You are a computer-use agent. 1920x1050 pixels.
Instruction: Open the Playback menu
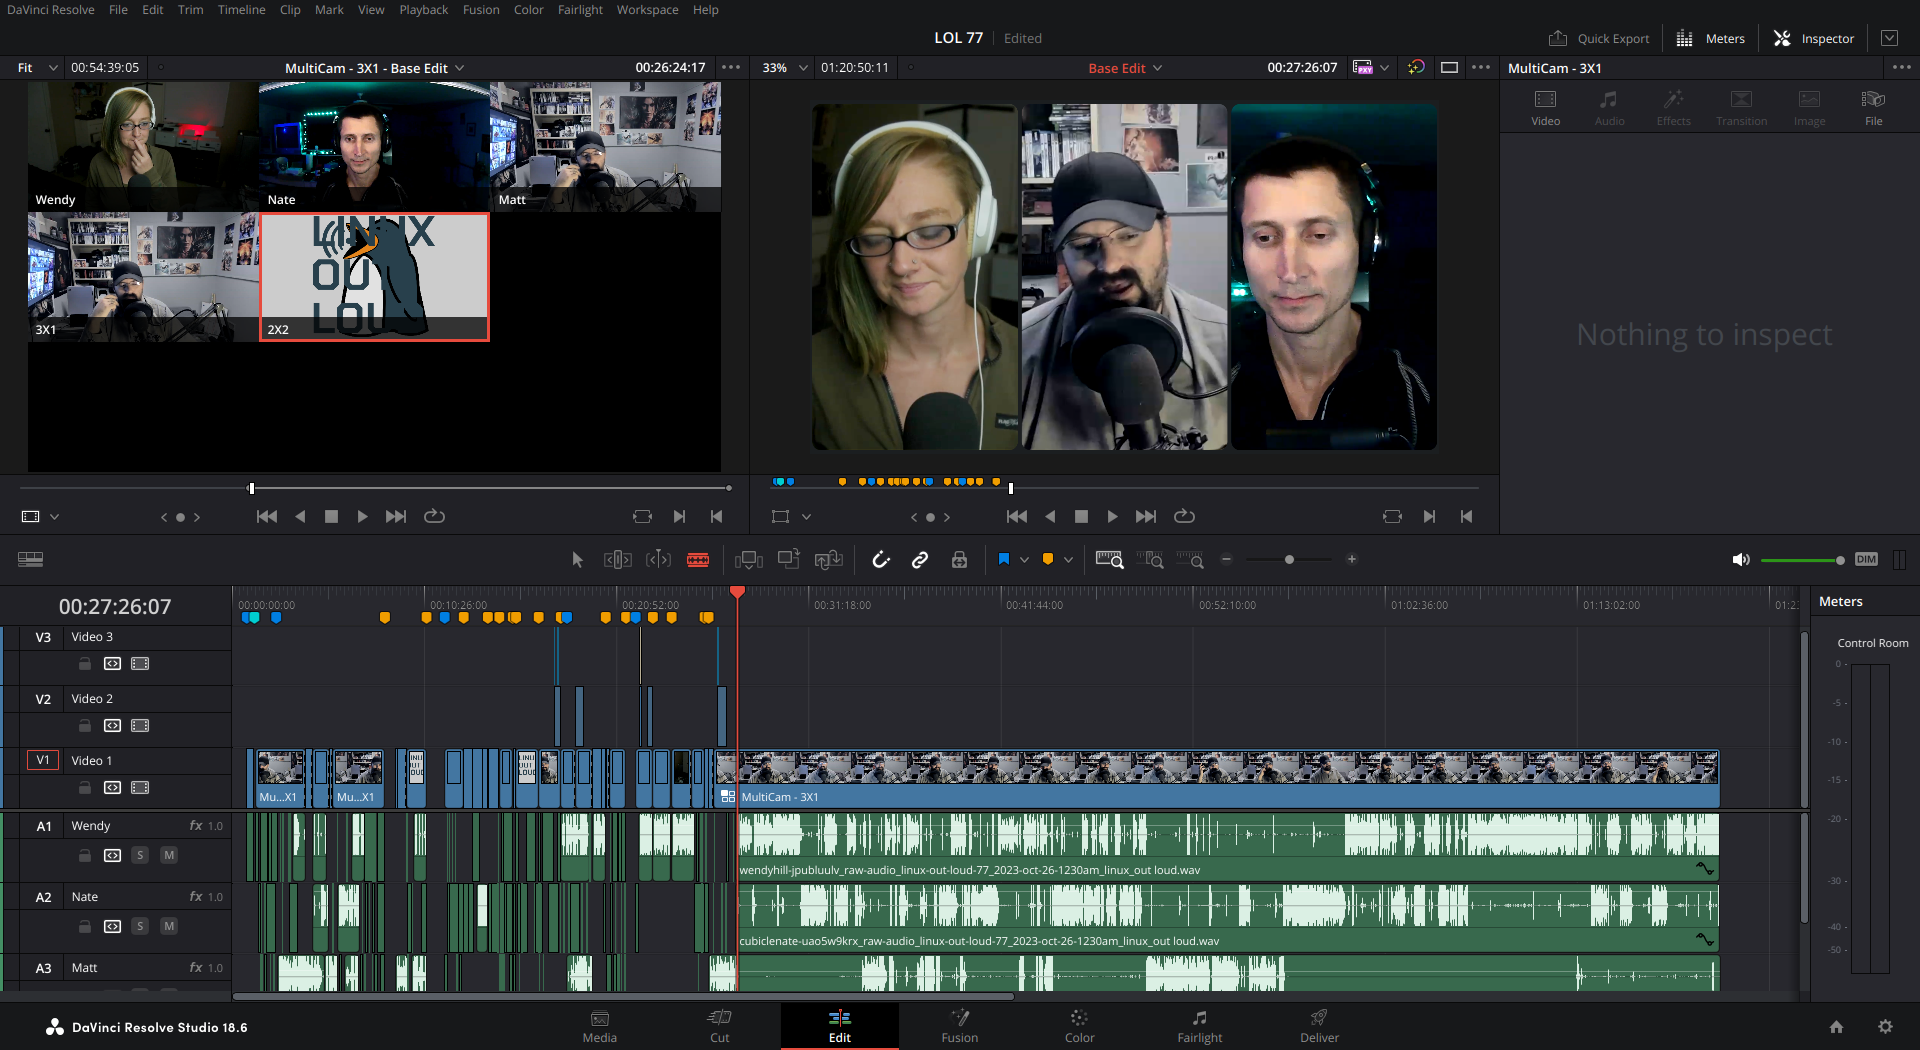(x=424, y=10)
